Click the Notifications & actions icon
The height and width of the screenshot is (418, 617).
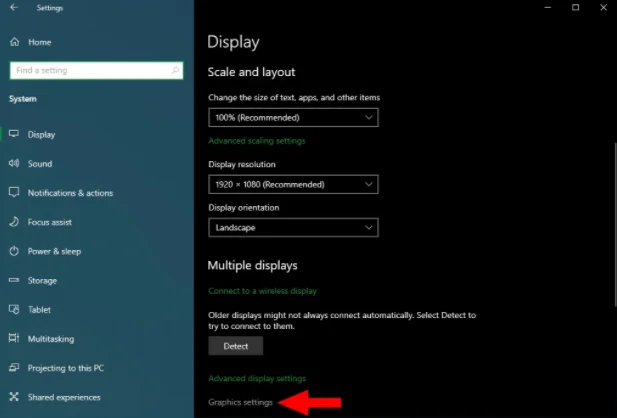coord(14,192)
